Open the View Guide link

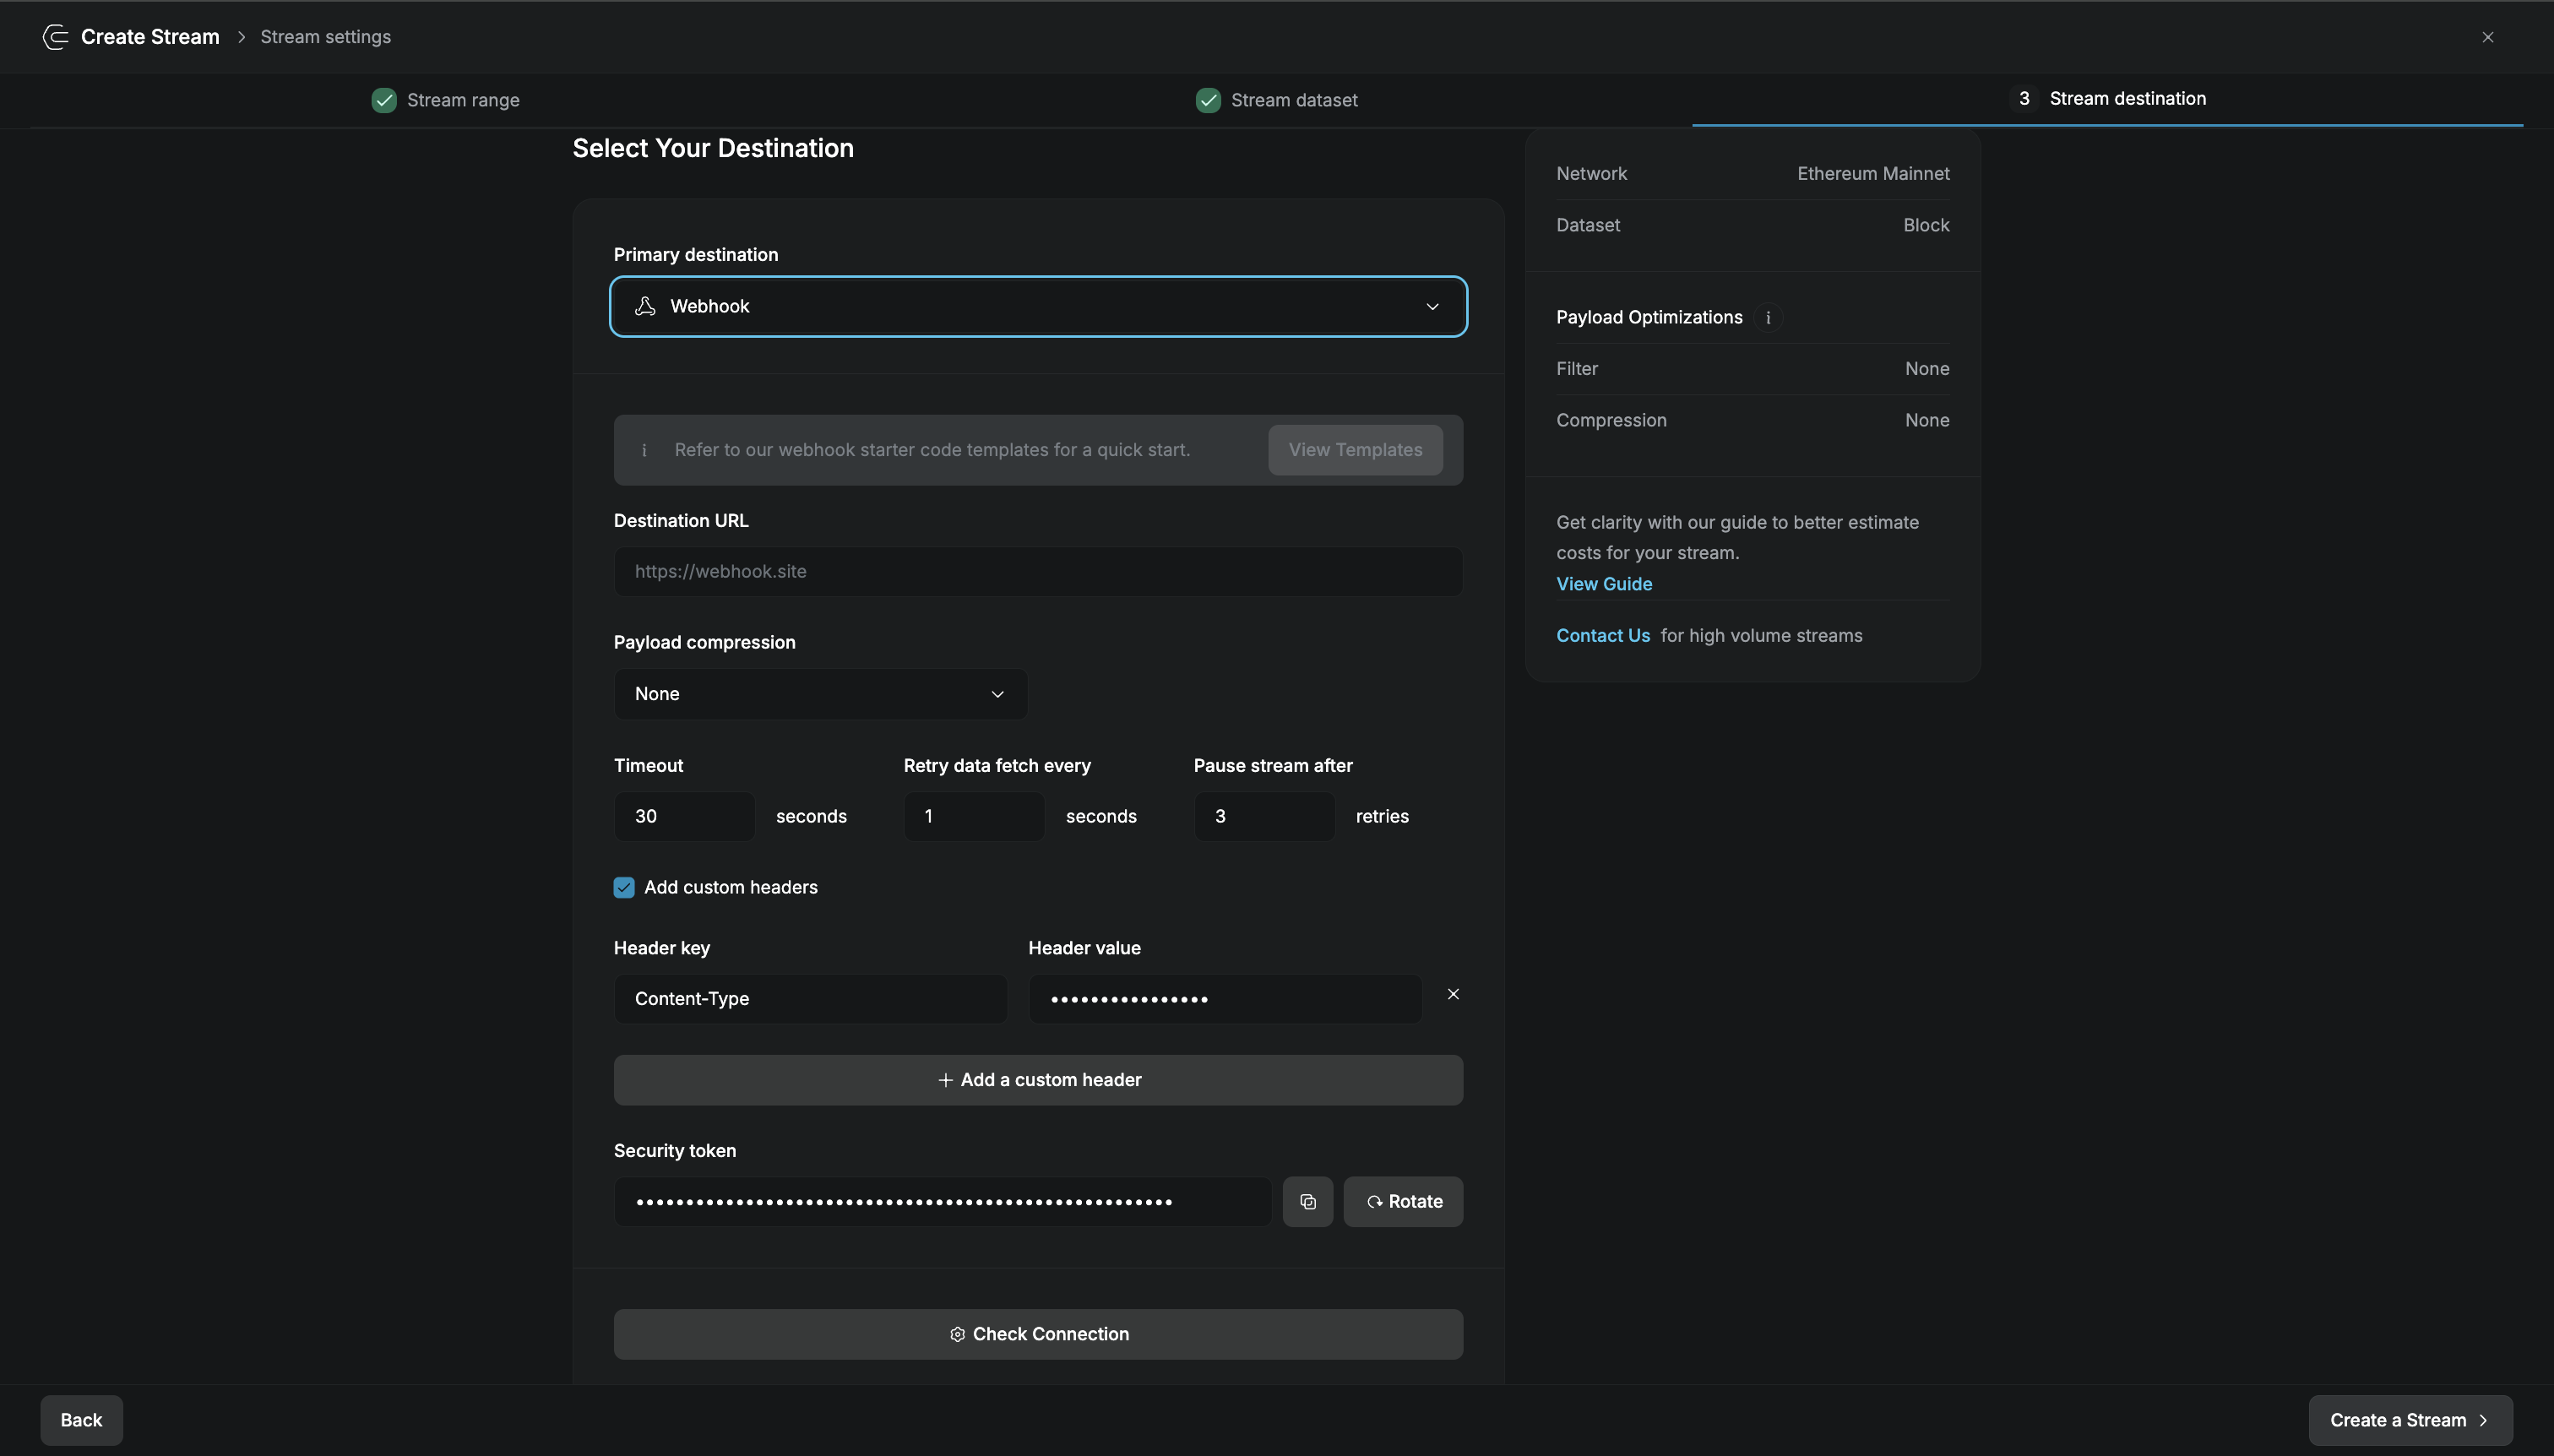(x=1604, y=584)
